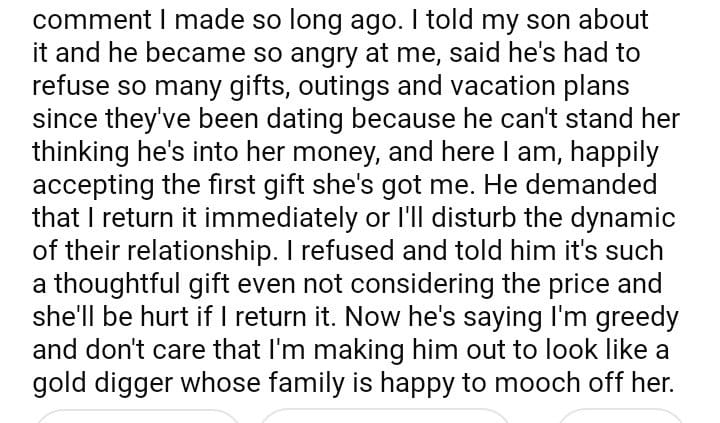Click the middle rounded button below the post
The height and width of the screenshot is (423, 720).
click(x=385, y=416)
